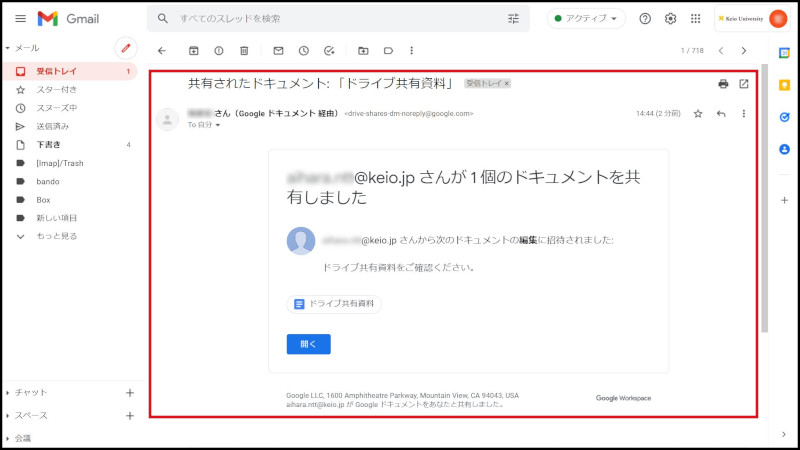
Task: Go to the 送信済み folder
Action: (53, 127)
